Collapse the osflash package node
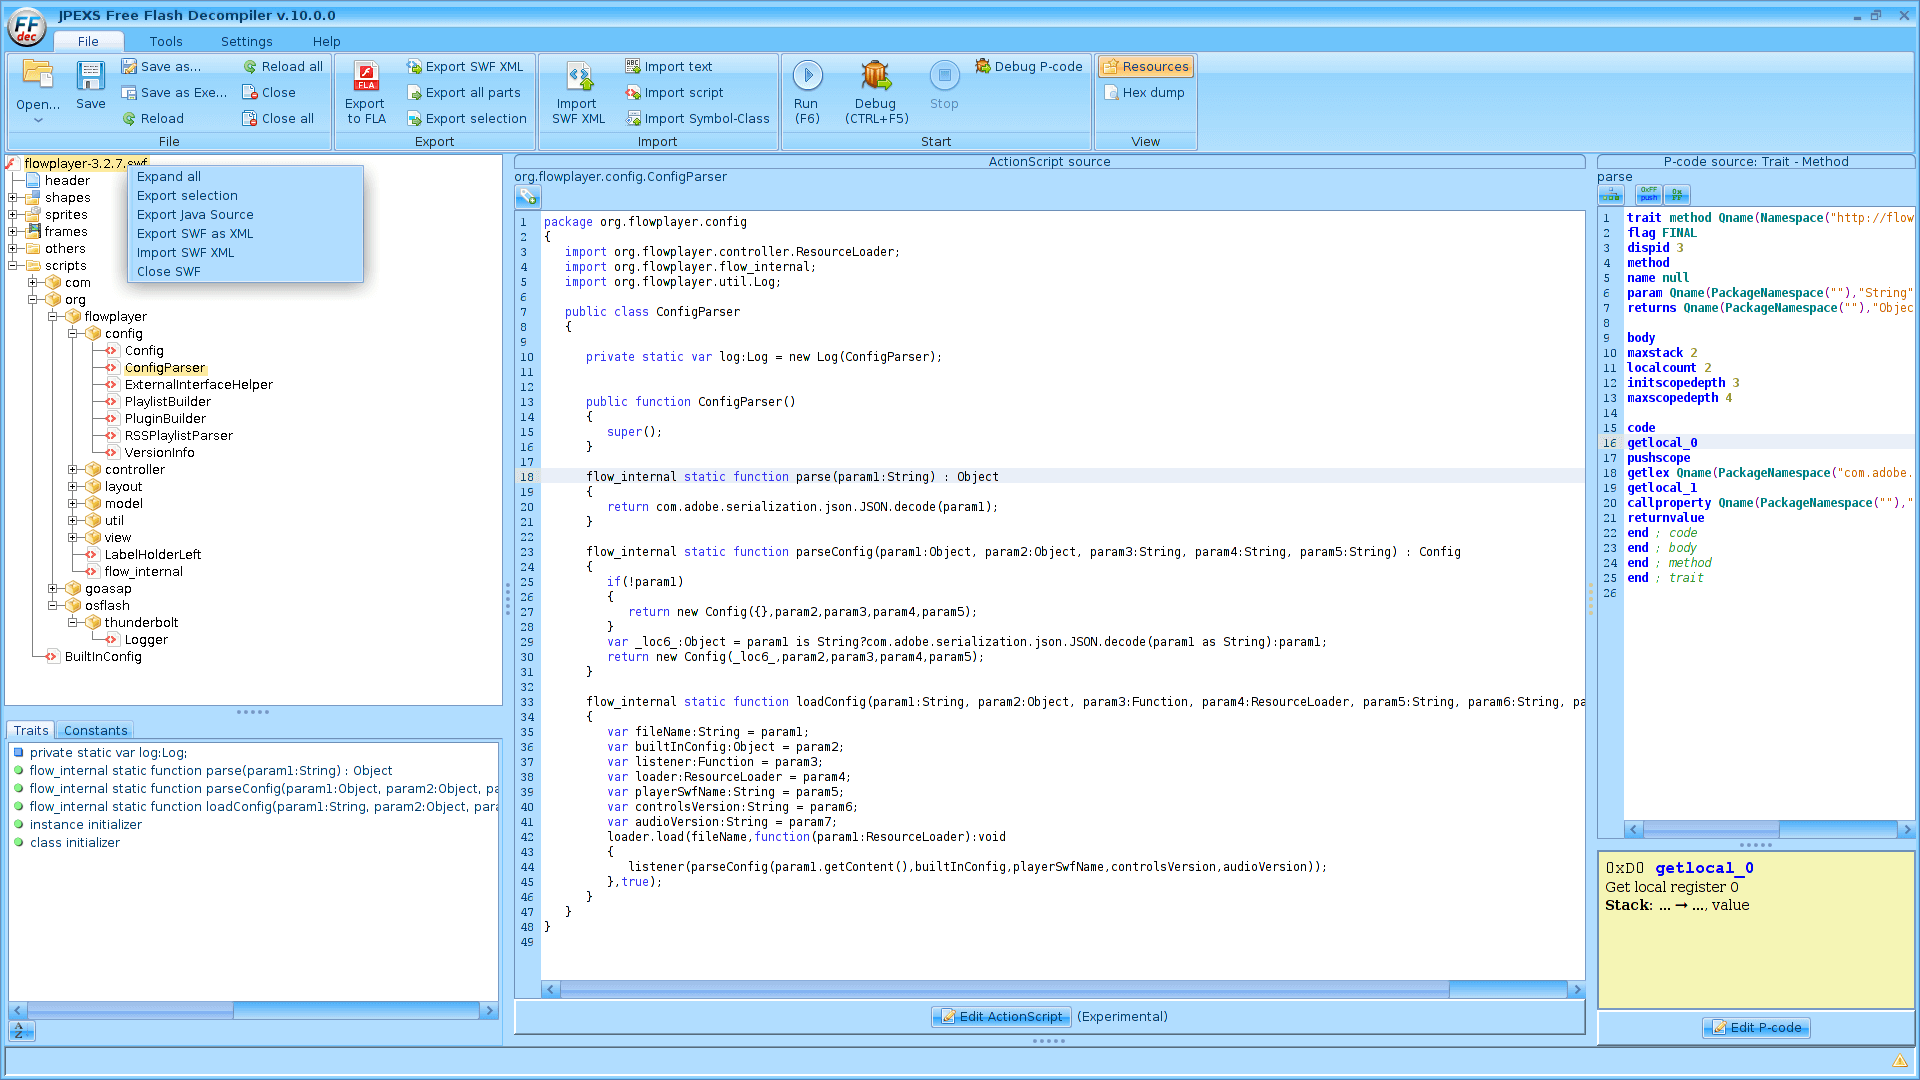This screenshot has width=1920, height=1080. click(53, 606)
